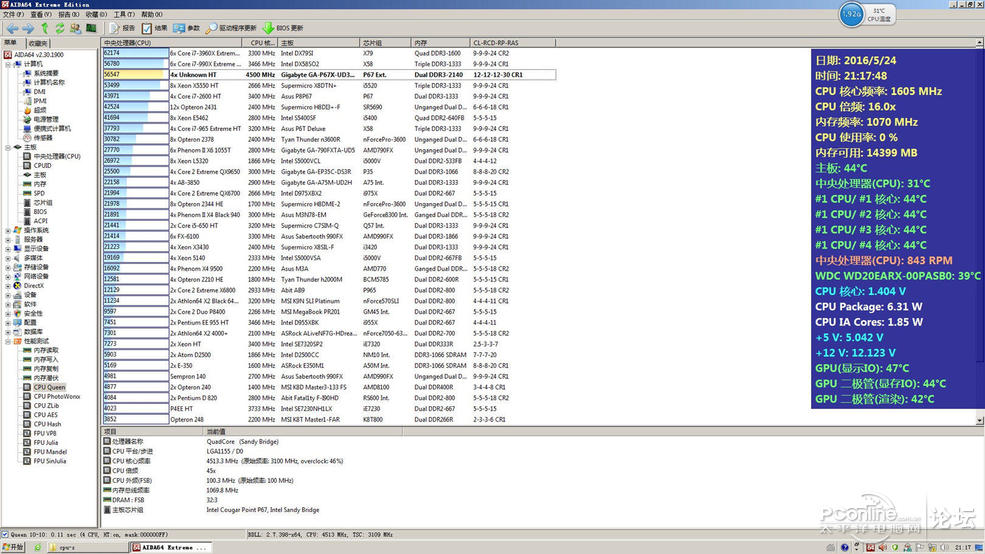Click the green up-level arrow in toolbar
The width and height of the screenshot is (985, 554).
click(45, 28)
